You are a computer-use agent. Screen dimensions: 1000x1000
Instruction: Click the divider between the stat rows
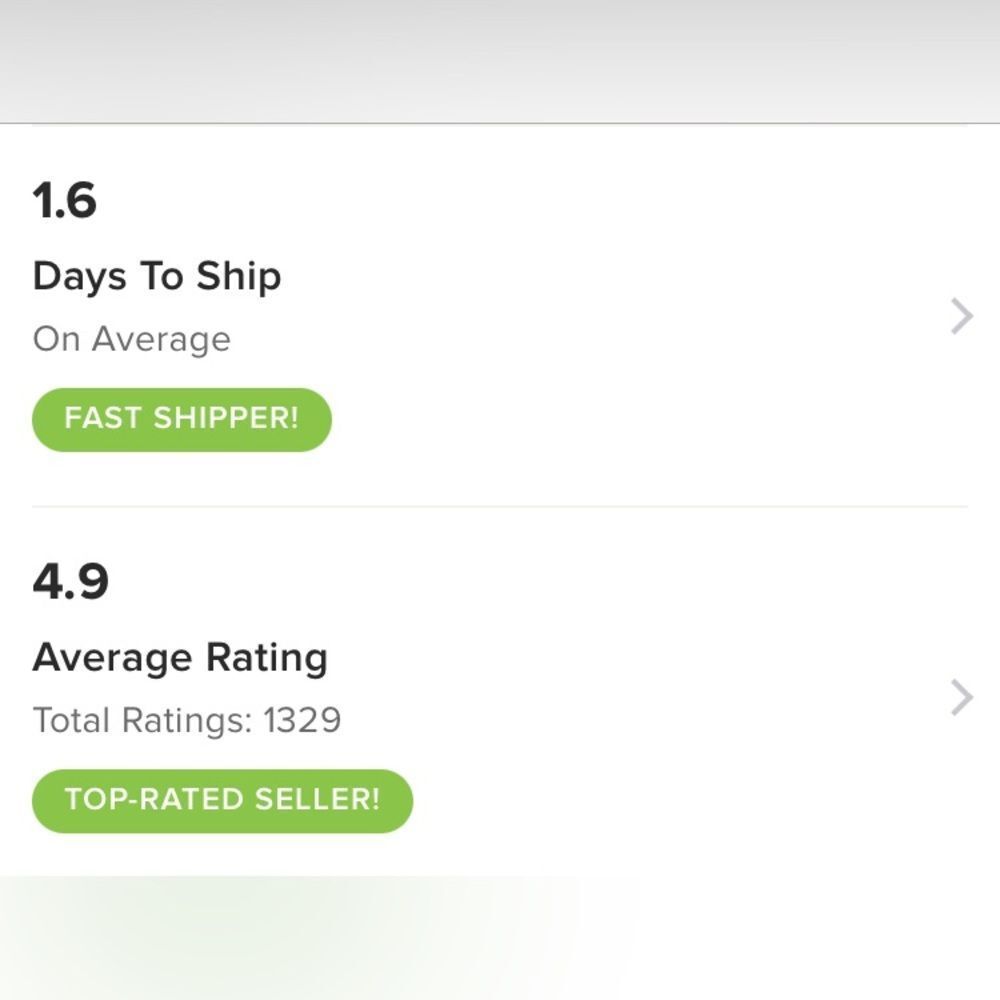point(500,507)
